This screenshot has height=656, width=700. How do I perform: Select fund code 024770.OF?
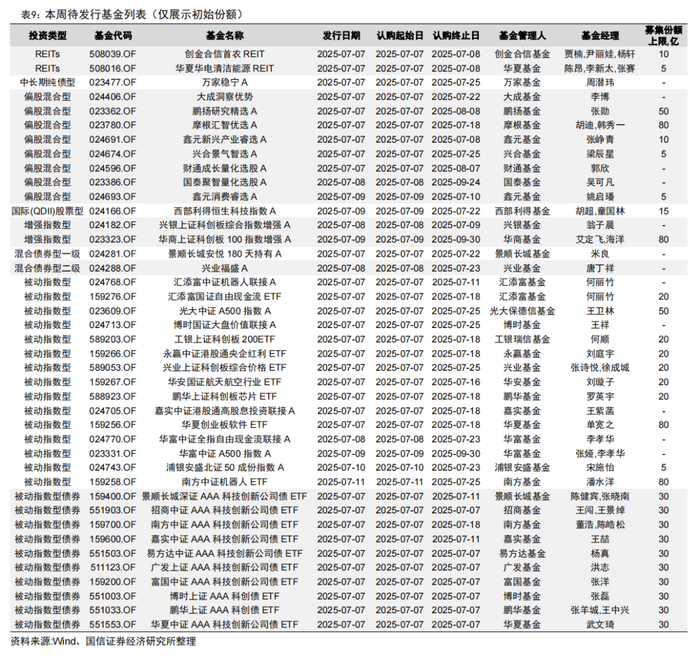click(112, 439)
